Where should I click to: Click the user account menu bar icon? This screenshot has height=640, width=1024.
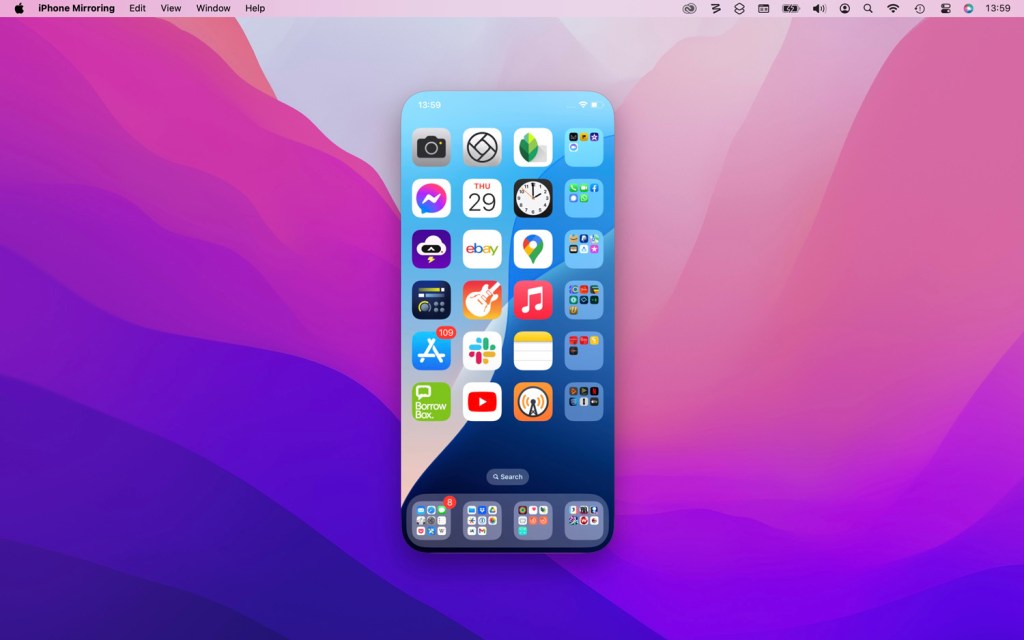pyautogui.click(x=844, y=8)
